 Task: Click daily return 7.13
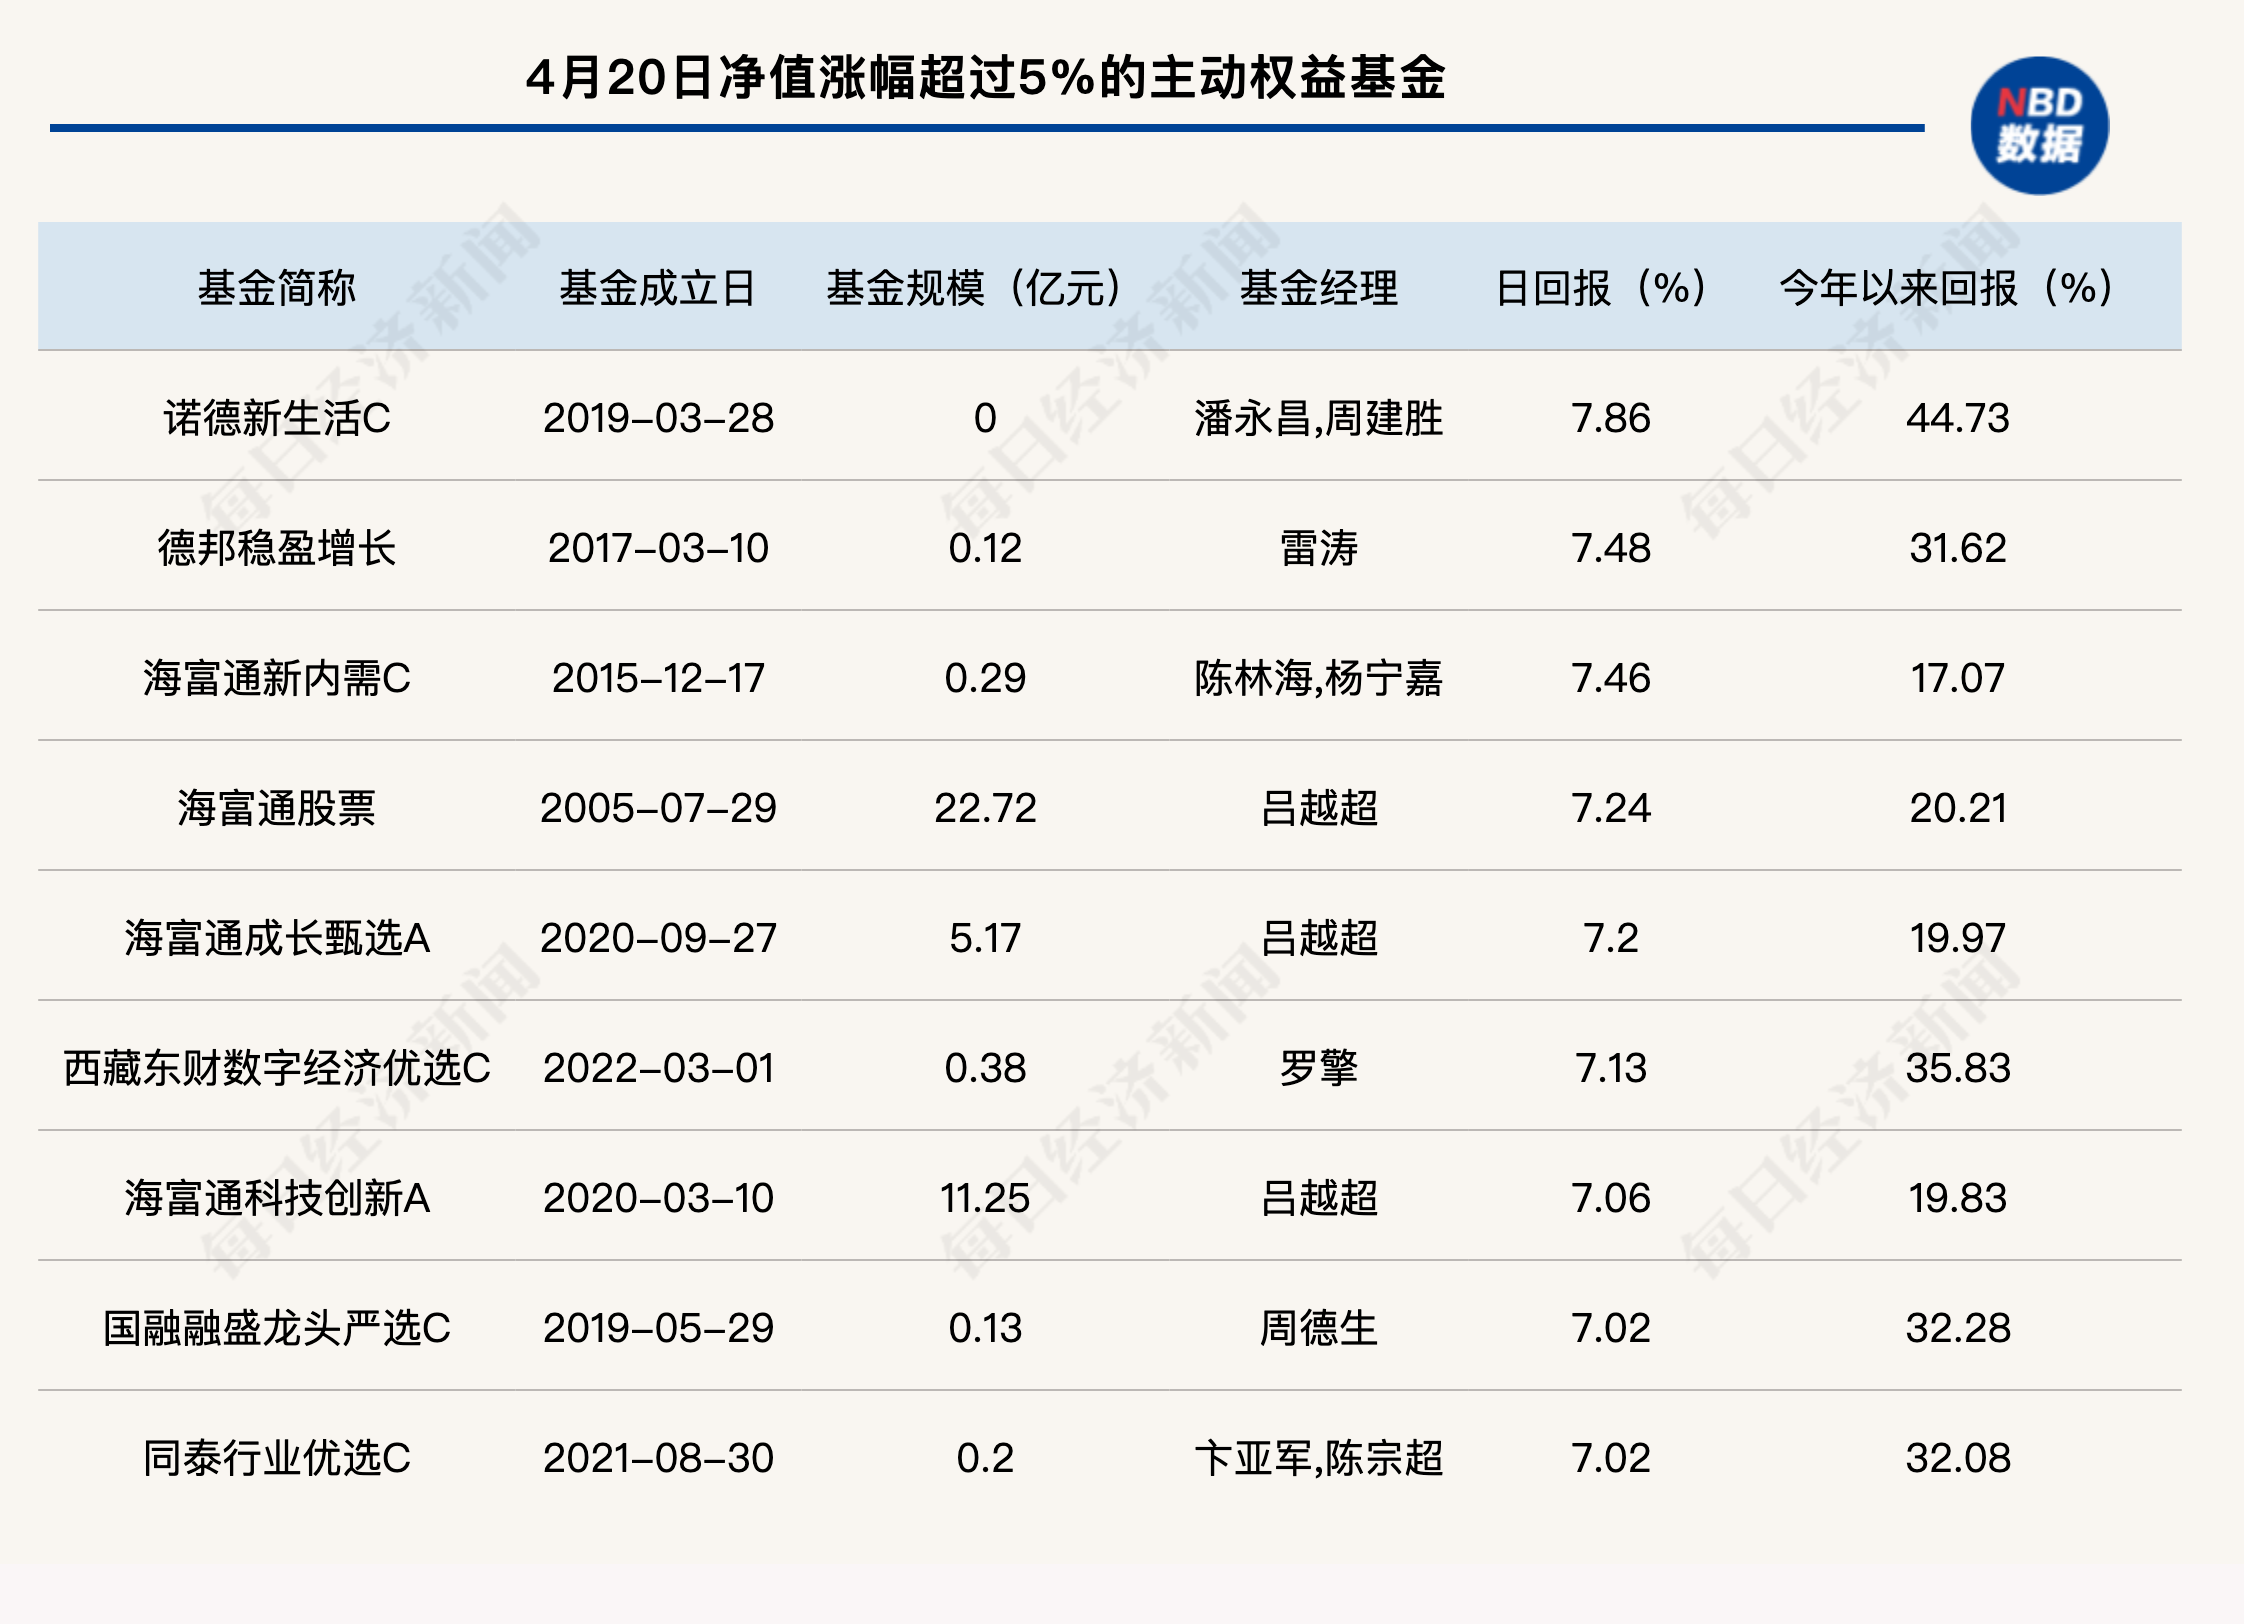pyautogui.click(x=1611, y=1068)
